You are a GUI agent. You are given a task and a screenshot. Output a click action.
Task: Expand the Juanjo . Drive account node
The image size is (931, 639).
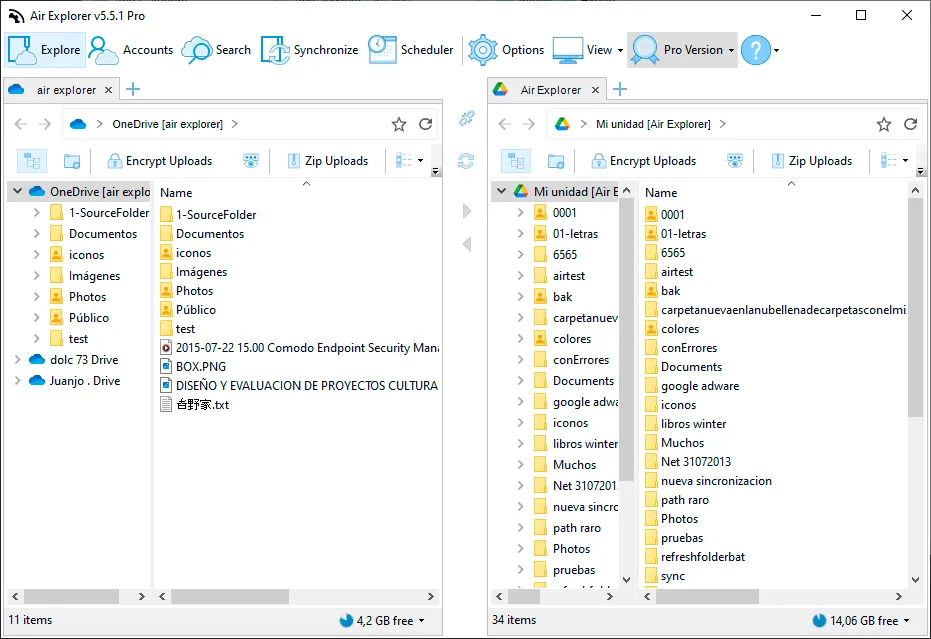(x=18, y=380)
